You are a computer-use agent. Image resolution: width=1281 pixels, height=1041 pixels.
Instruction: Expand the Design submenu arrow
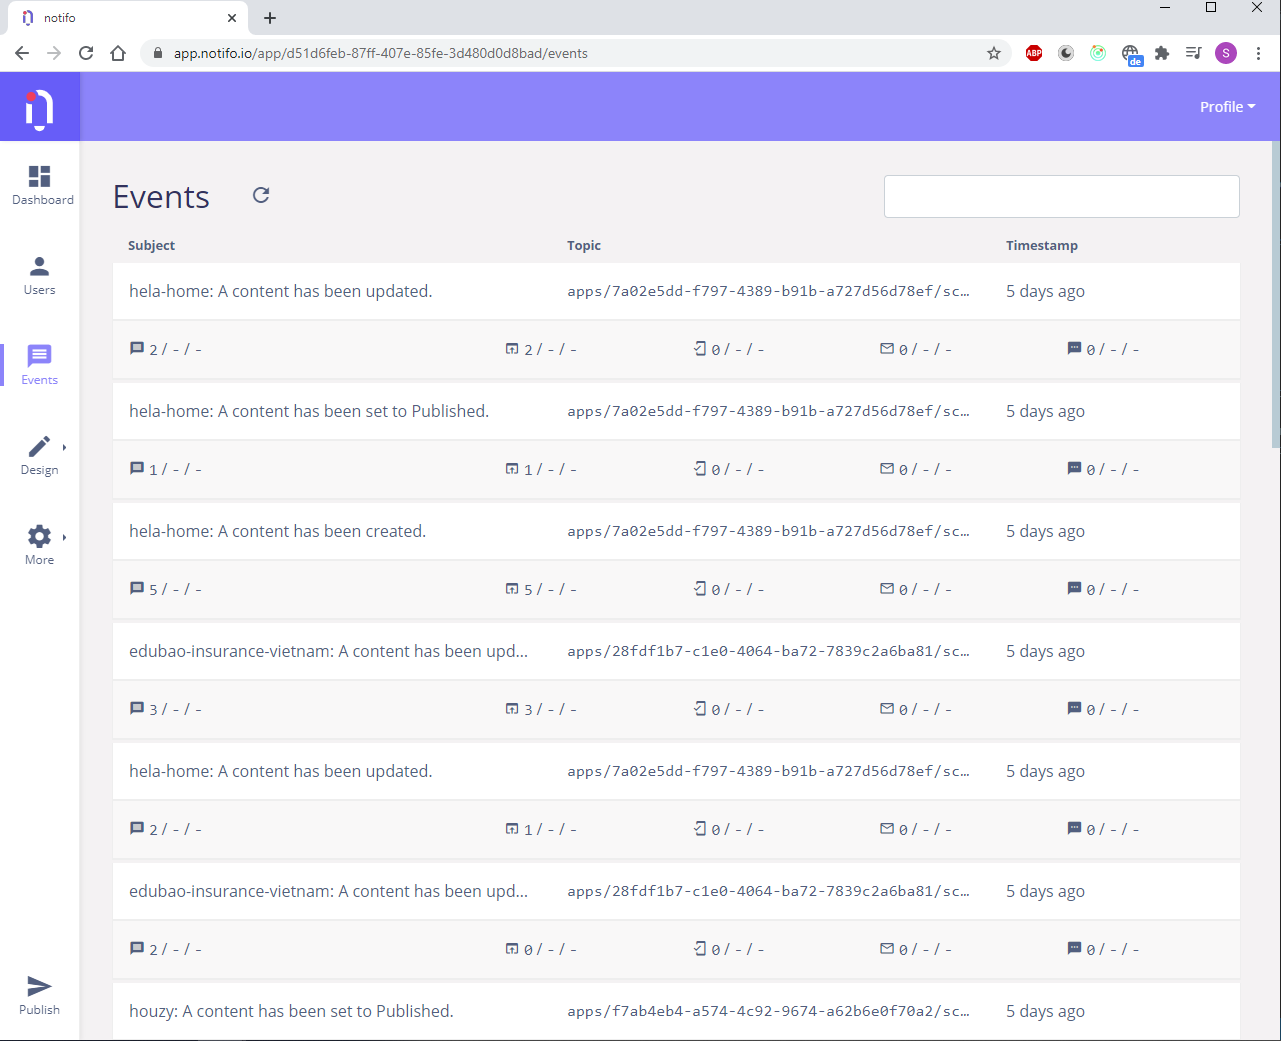[65, 447]
